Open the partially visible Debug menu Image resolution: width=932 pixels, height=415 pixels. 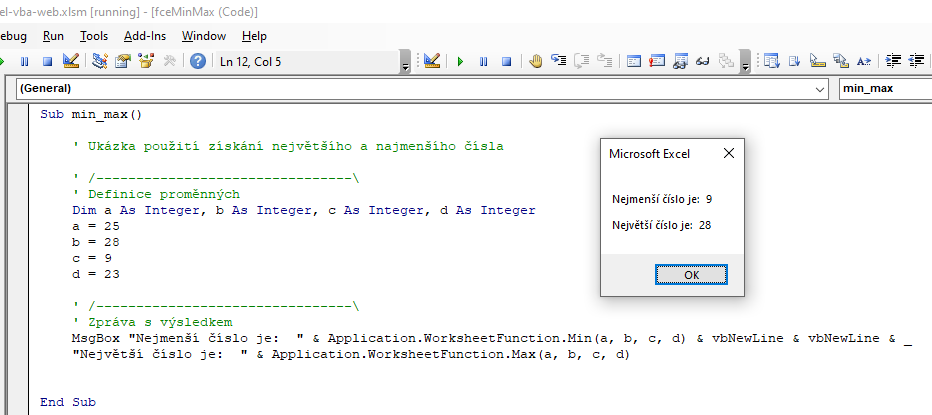(x=13, y=36)
